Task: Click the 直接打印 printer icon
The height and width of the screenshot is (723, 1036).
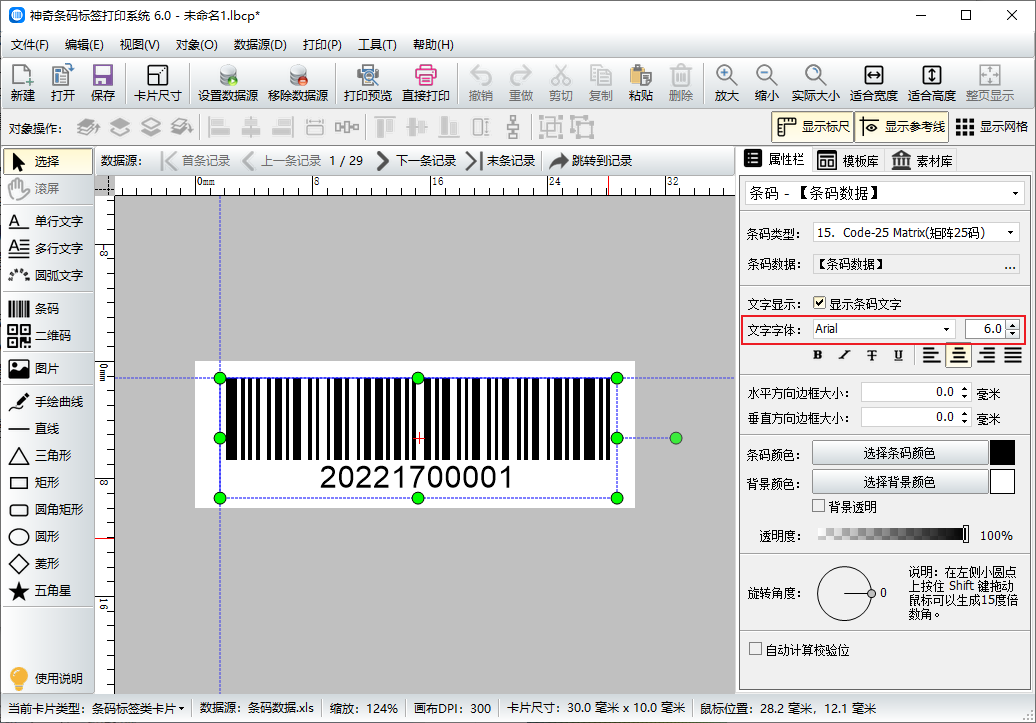Action: [x=426, y=83]
